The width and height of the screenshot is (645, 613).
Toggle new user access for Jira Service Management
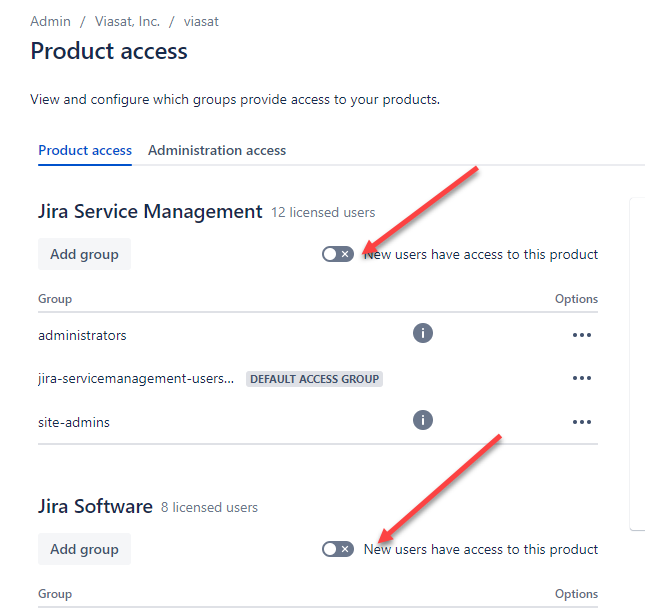pos(338,254)
